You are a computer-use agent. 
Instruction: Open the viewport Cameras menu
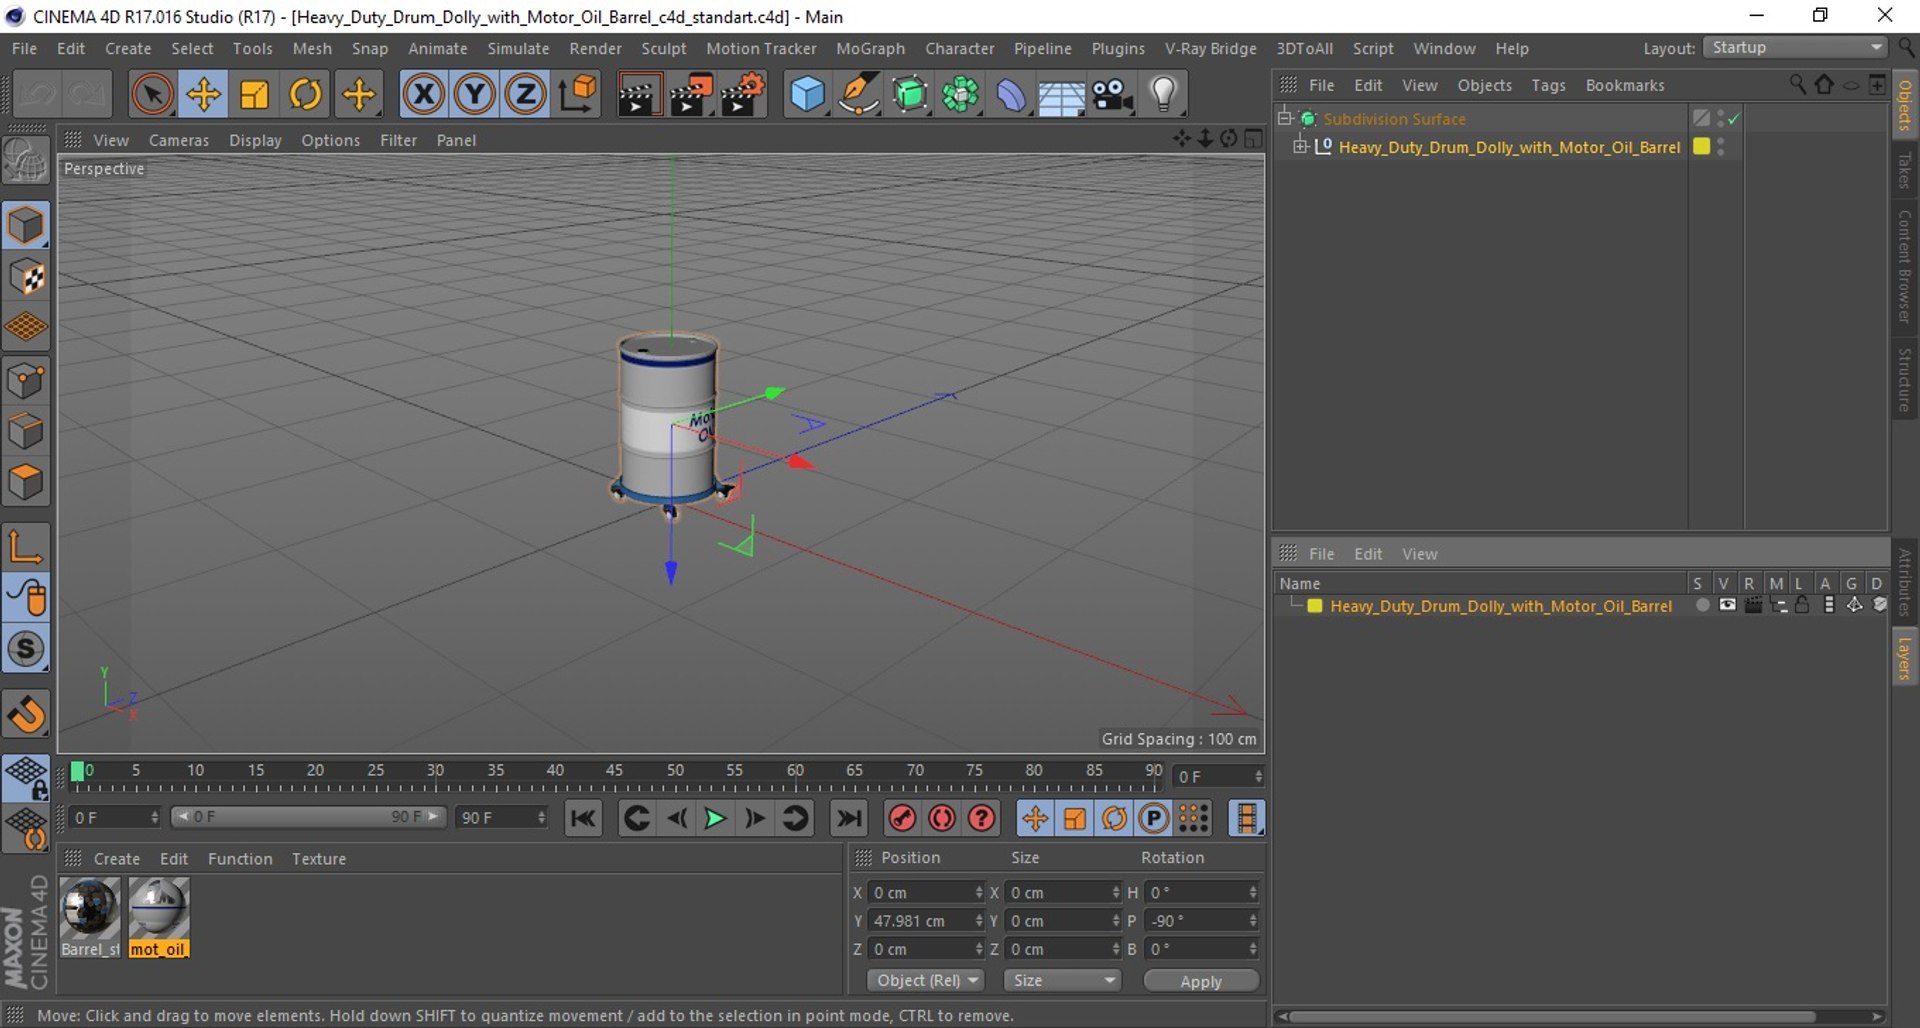pos(179,140)
